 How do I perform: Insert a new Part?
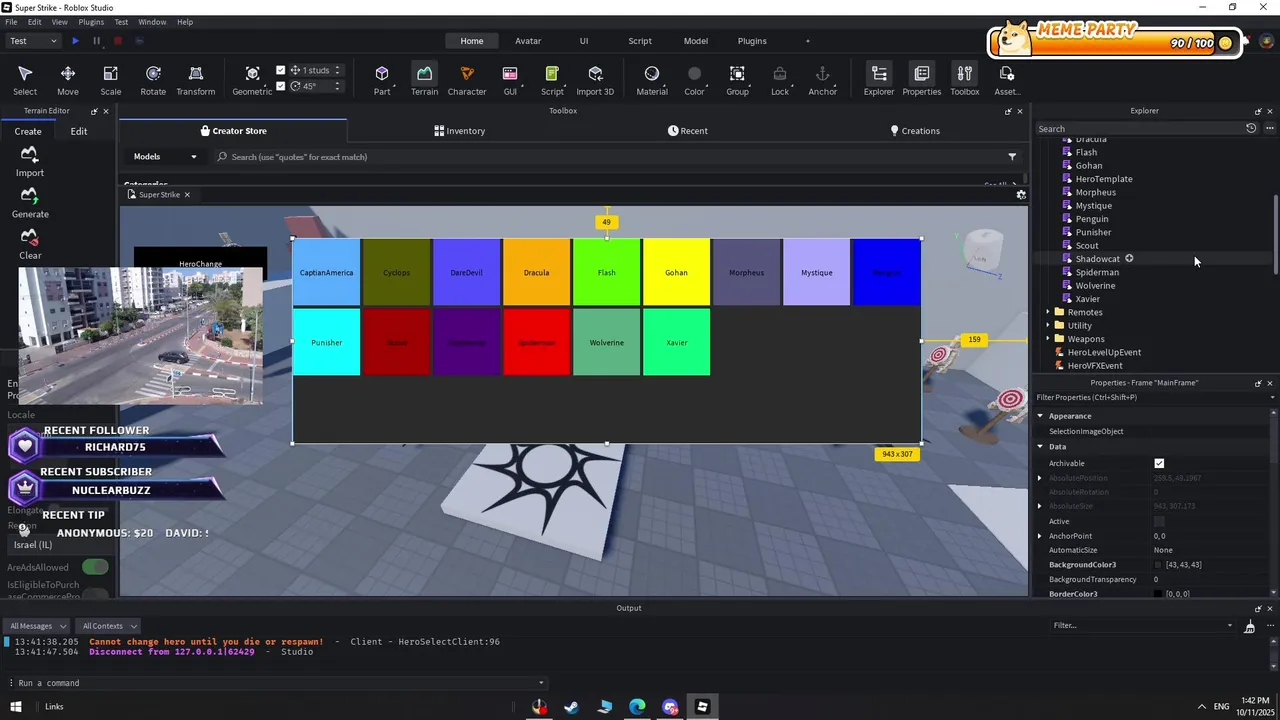tap(382, 80)
